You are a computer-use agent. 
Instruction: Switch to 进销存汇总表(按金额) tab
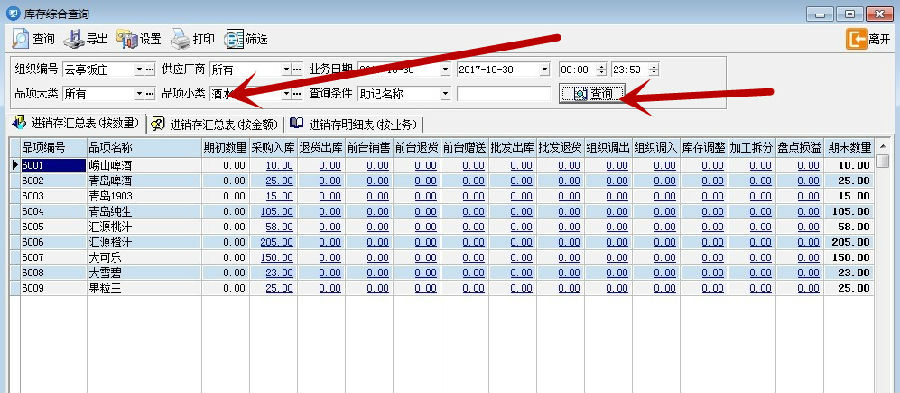click(x=216, y=123)
